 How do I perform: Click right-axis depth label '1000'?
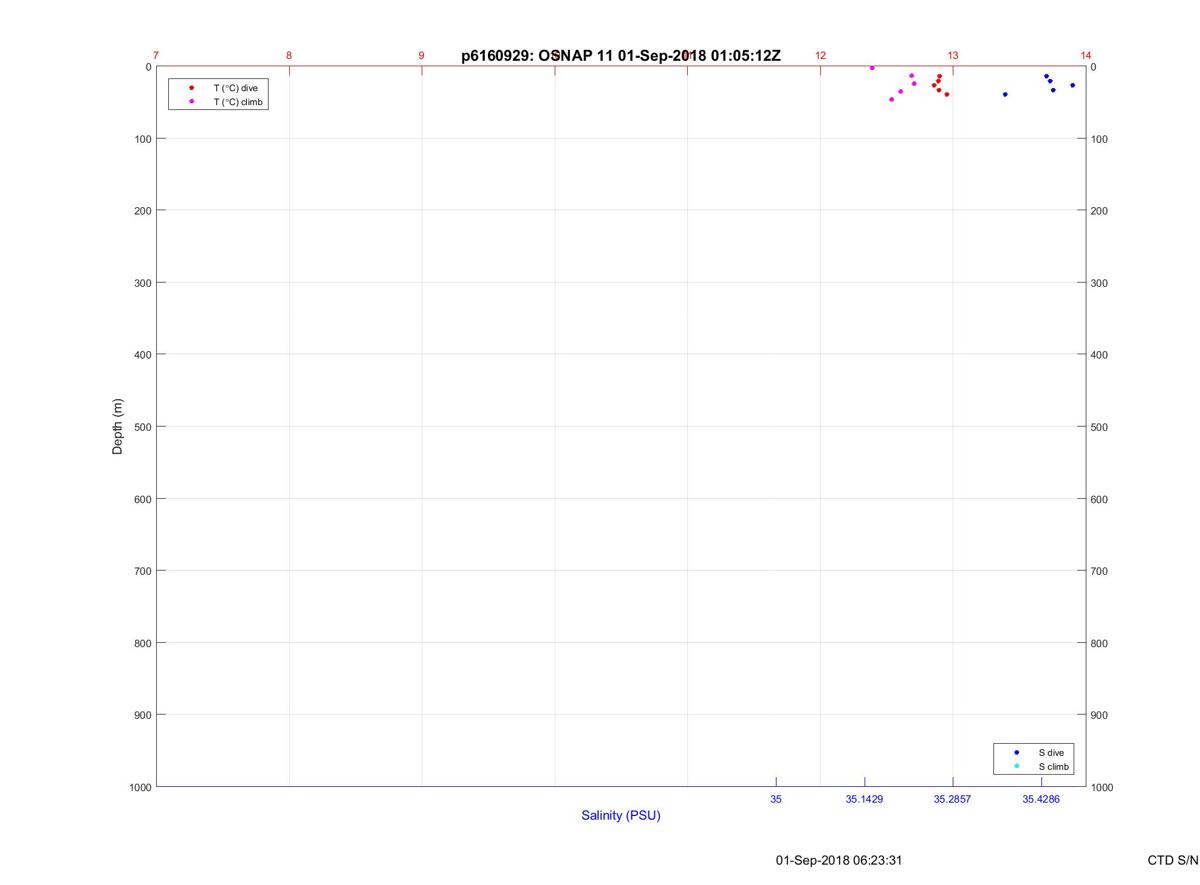(x=1103, y=788)
